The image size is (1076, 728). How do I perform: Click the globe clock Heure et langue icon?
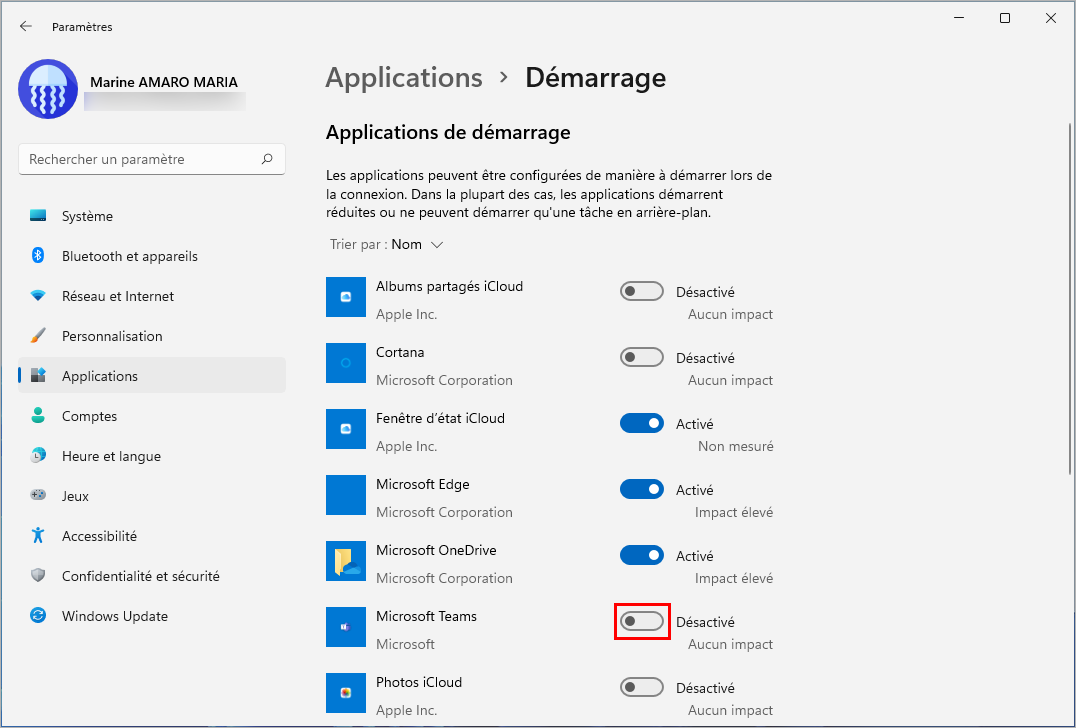pos(38,456)
